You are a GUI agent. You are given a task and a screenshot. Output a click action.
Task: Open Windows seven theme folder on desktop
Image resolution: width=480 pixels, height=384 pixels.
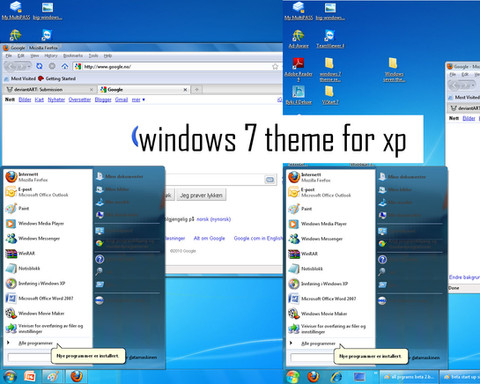tap(394, 69)
